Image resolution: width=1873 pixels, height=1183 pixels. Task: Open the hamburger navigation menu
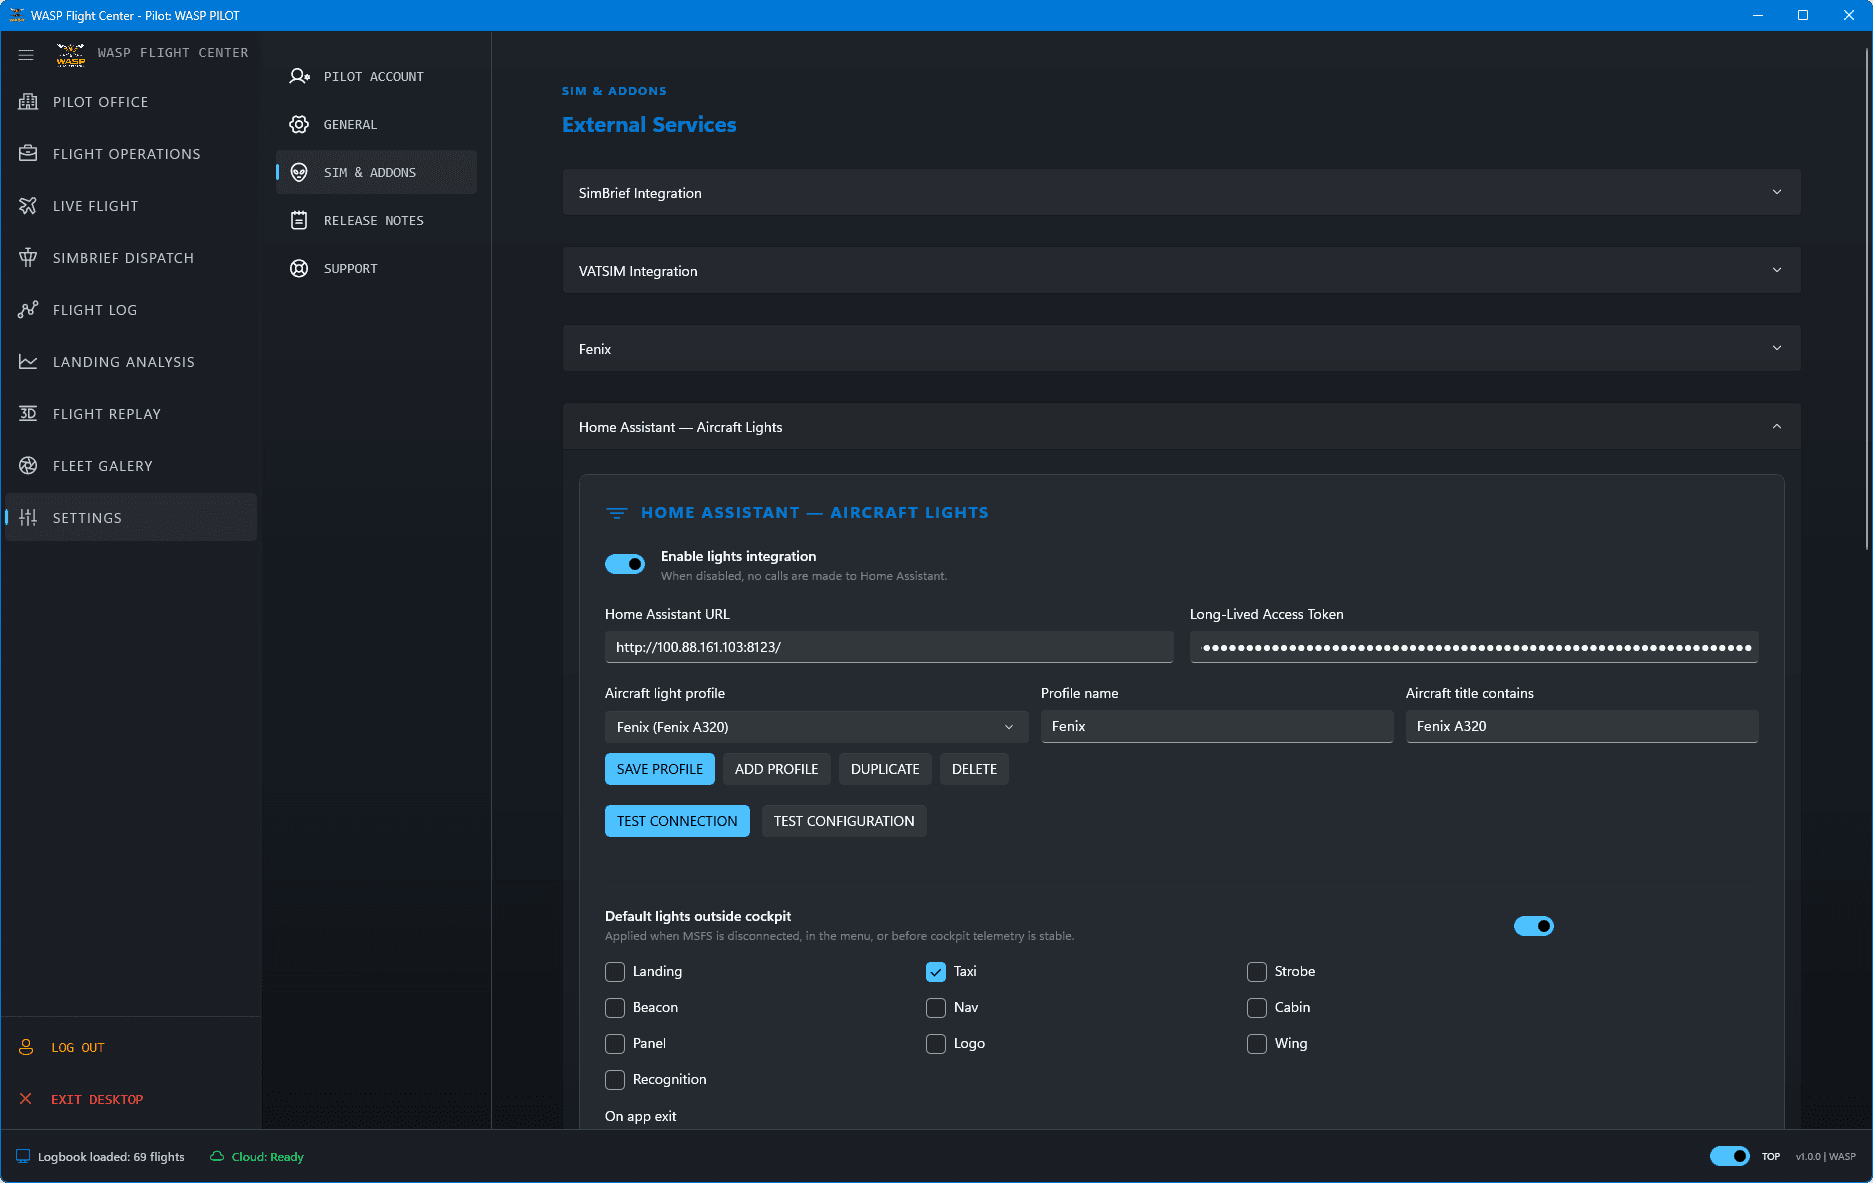tap(26, 55)
